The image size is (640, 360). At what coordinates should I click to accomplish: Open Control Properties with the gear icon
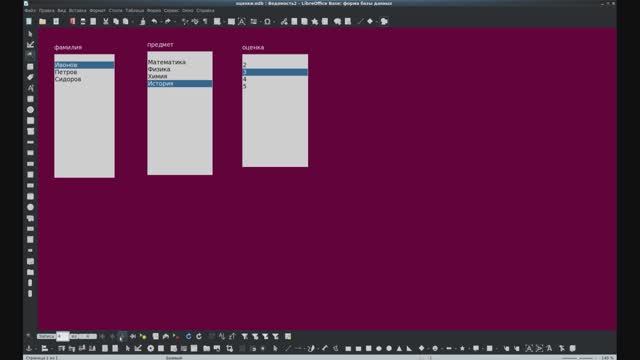151,348
